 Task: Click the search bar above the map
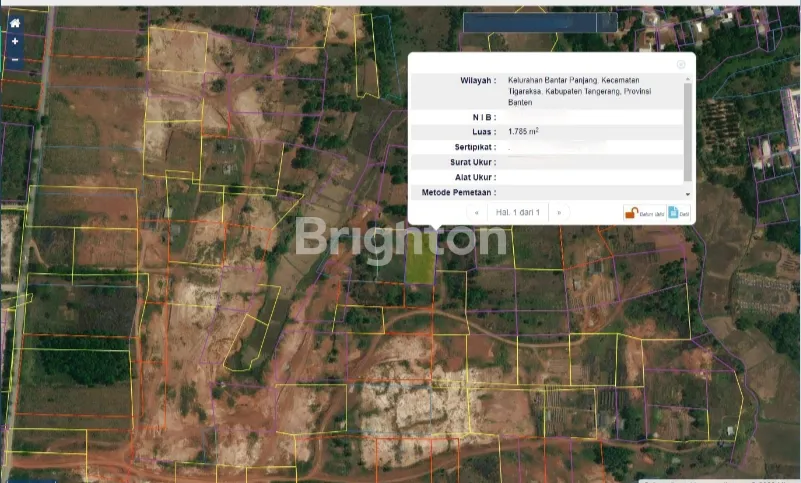click(530, 22)
